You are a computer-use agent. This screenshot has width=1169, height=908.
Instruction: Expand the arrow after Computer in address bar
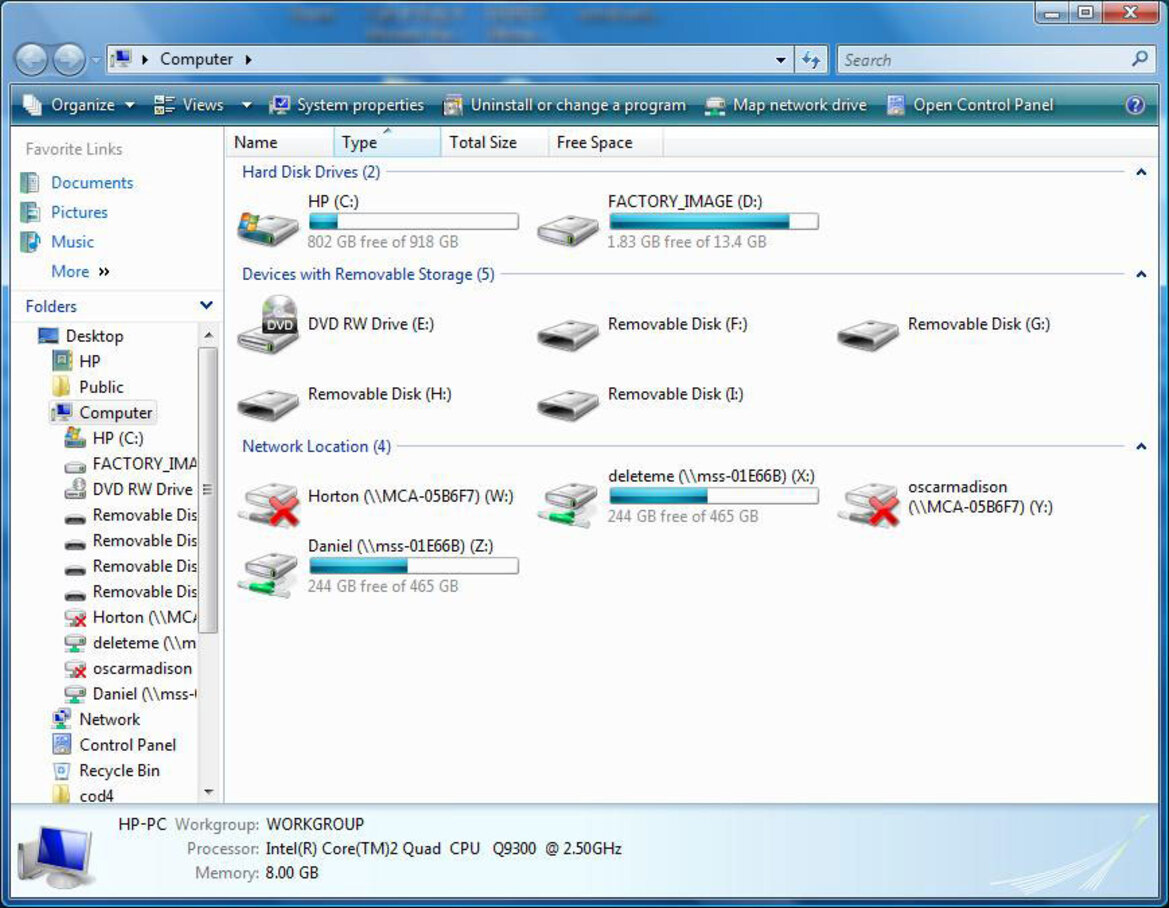pos(248,60)
